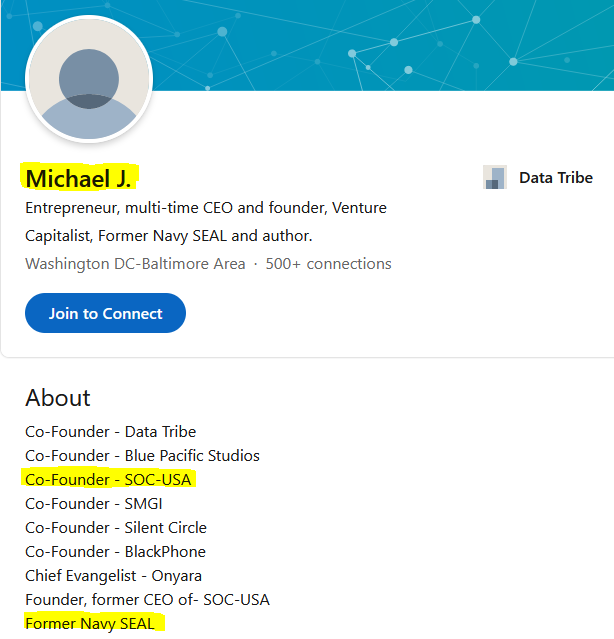Image resolution: width=614 pixels, height=639 pixels.
Task: Click the headline line starting with Capitalist
Action: 169,236
